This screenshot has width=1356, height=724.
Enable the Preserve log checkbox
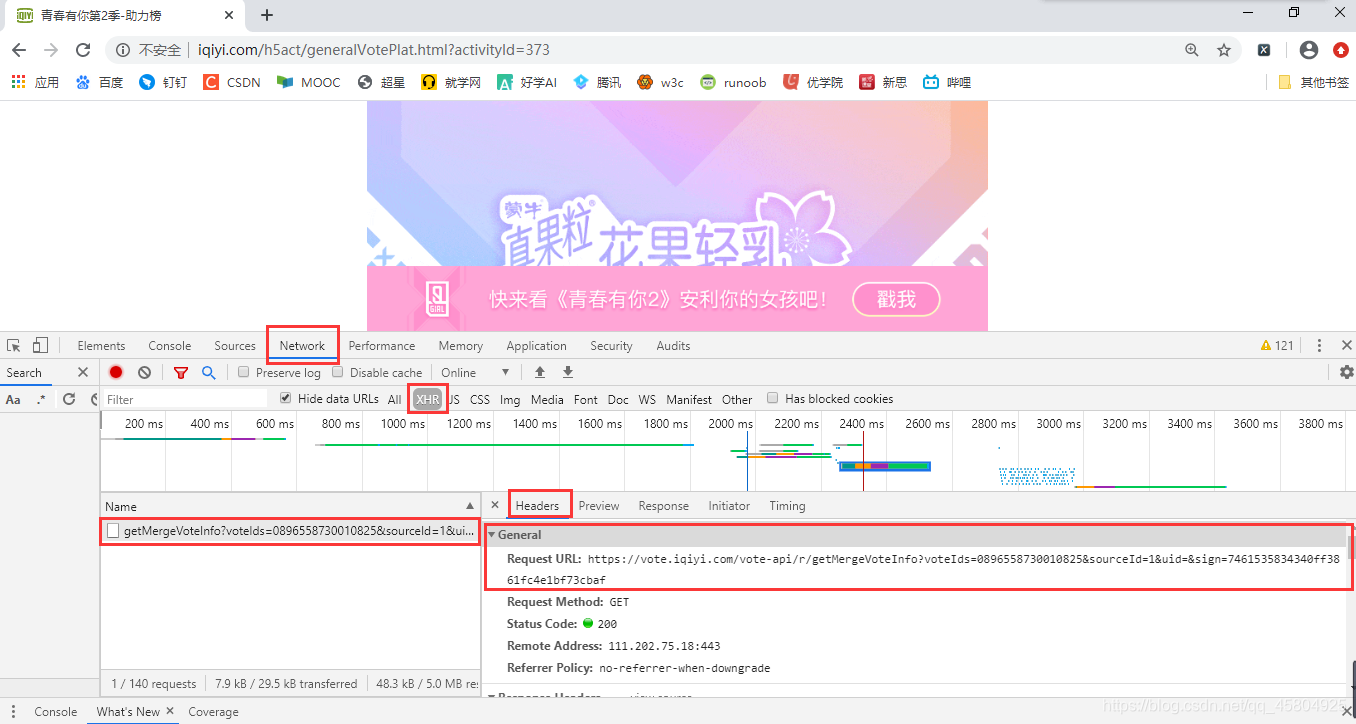(x=243, y=372)
